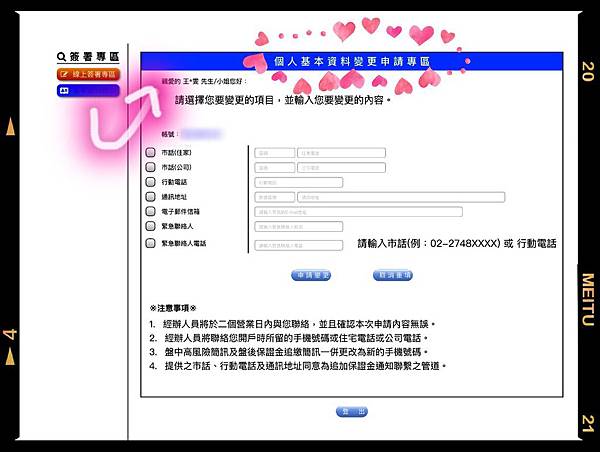Viewport: 600px width, 452px height.
Task: Click the magnifier icon beside 簽署專區
Action: [x=61, y=57]
